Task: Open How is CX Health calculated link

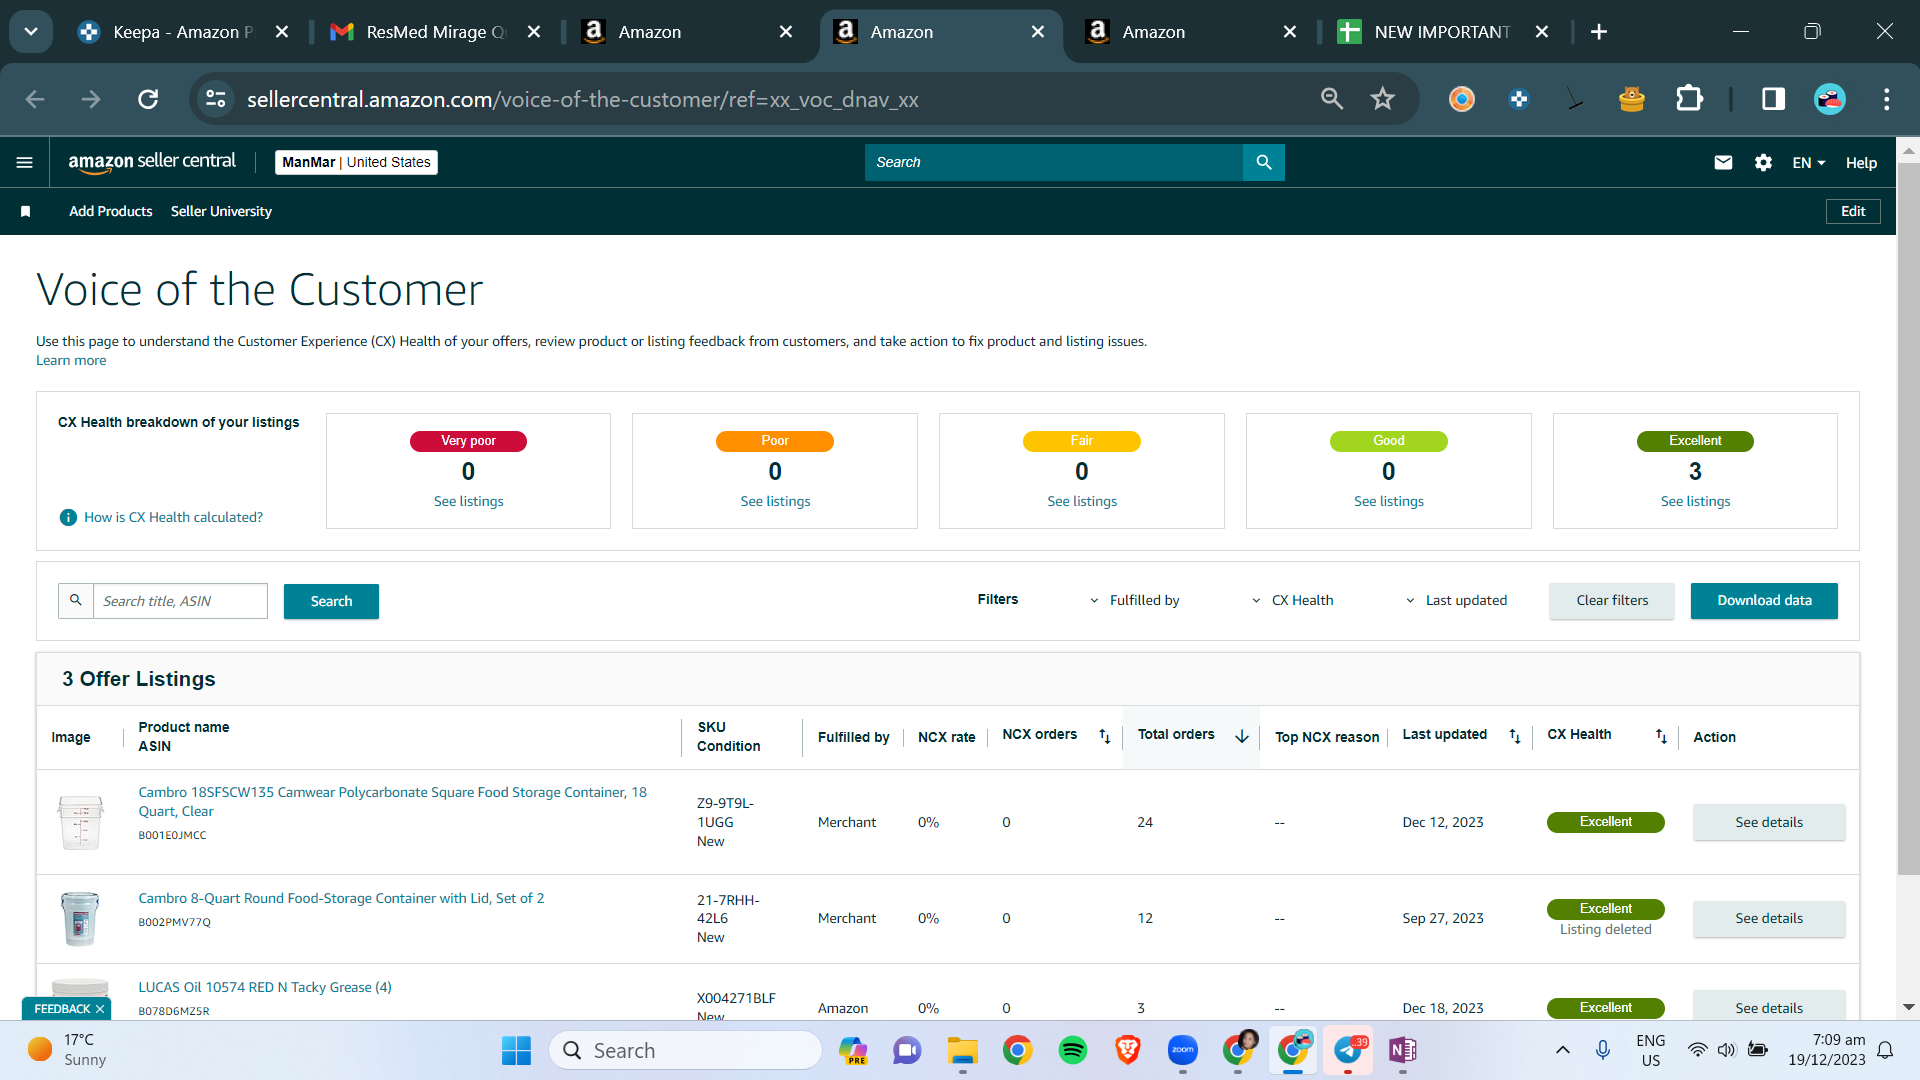Action: (173, 517)
